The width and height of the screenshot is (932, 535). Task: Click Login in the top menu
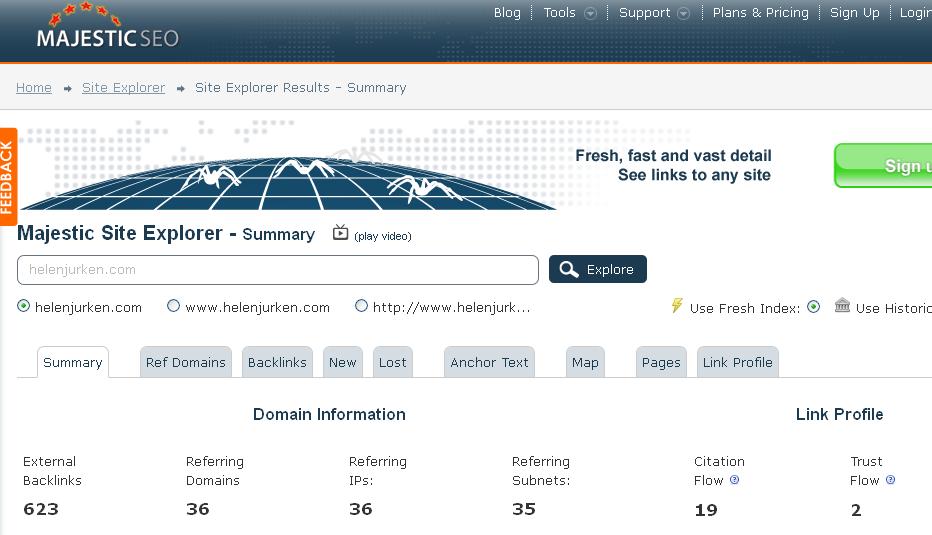(x=915, y=12)
